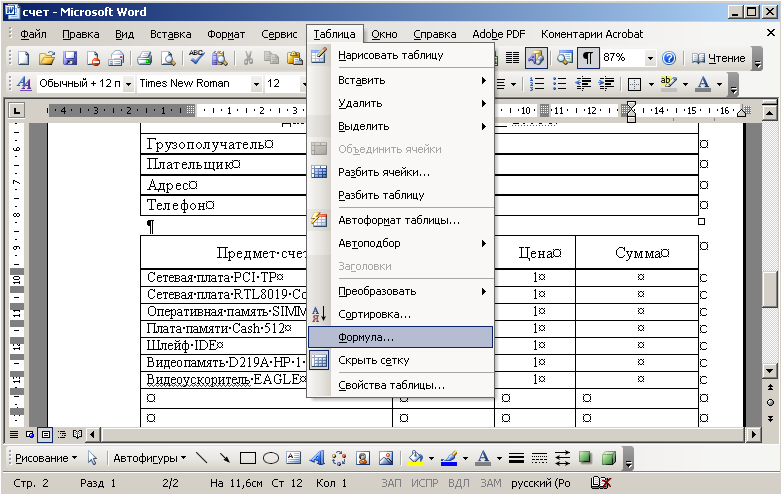Select the Line tool in Drawing toolbar
Viewport: 781px width, 494px height.
202,458
